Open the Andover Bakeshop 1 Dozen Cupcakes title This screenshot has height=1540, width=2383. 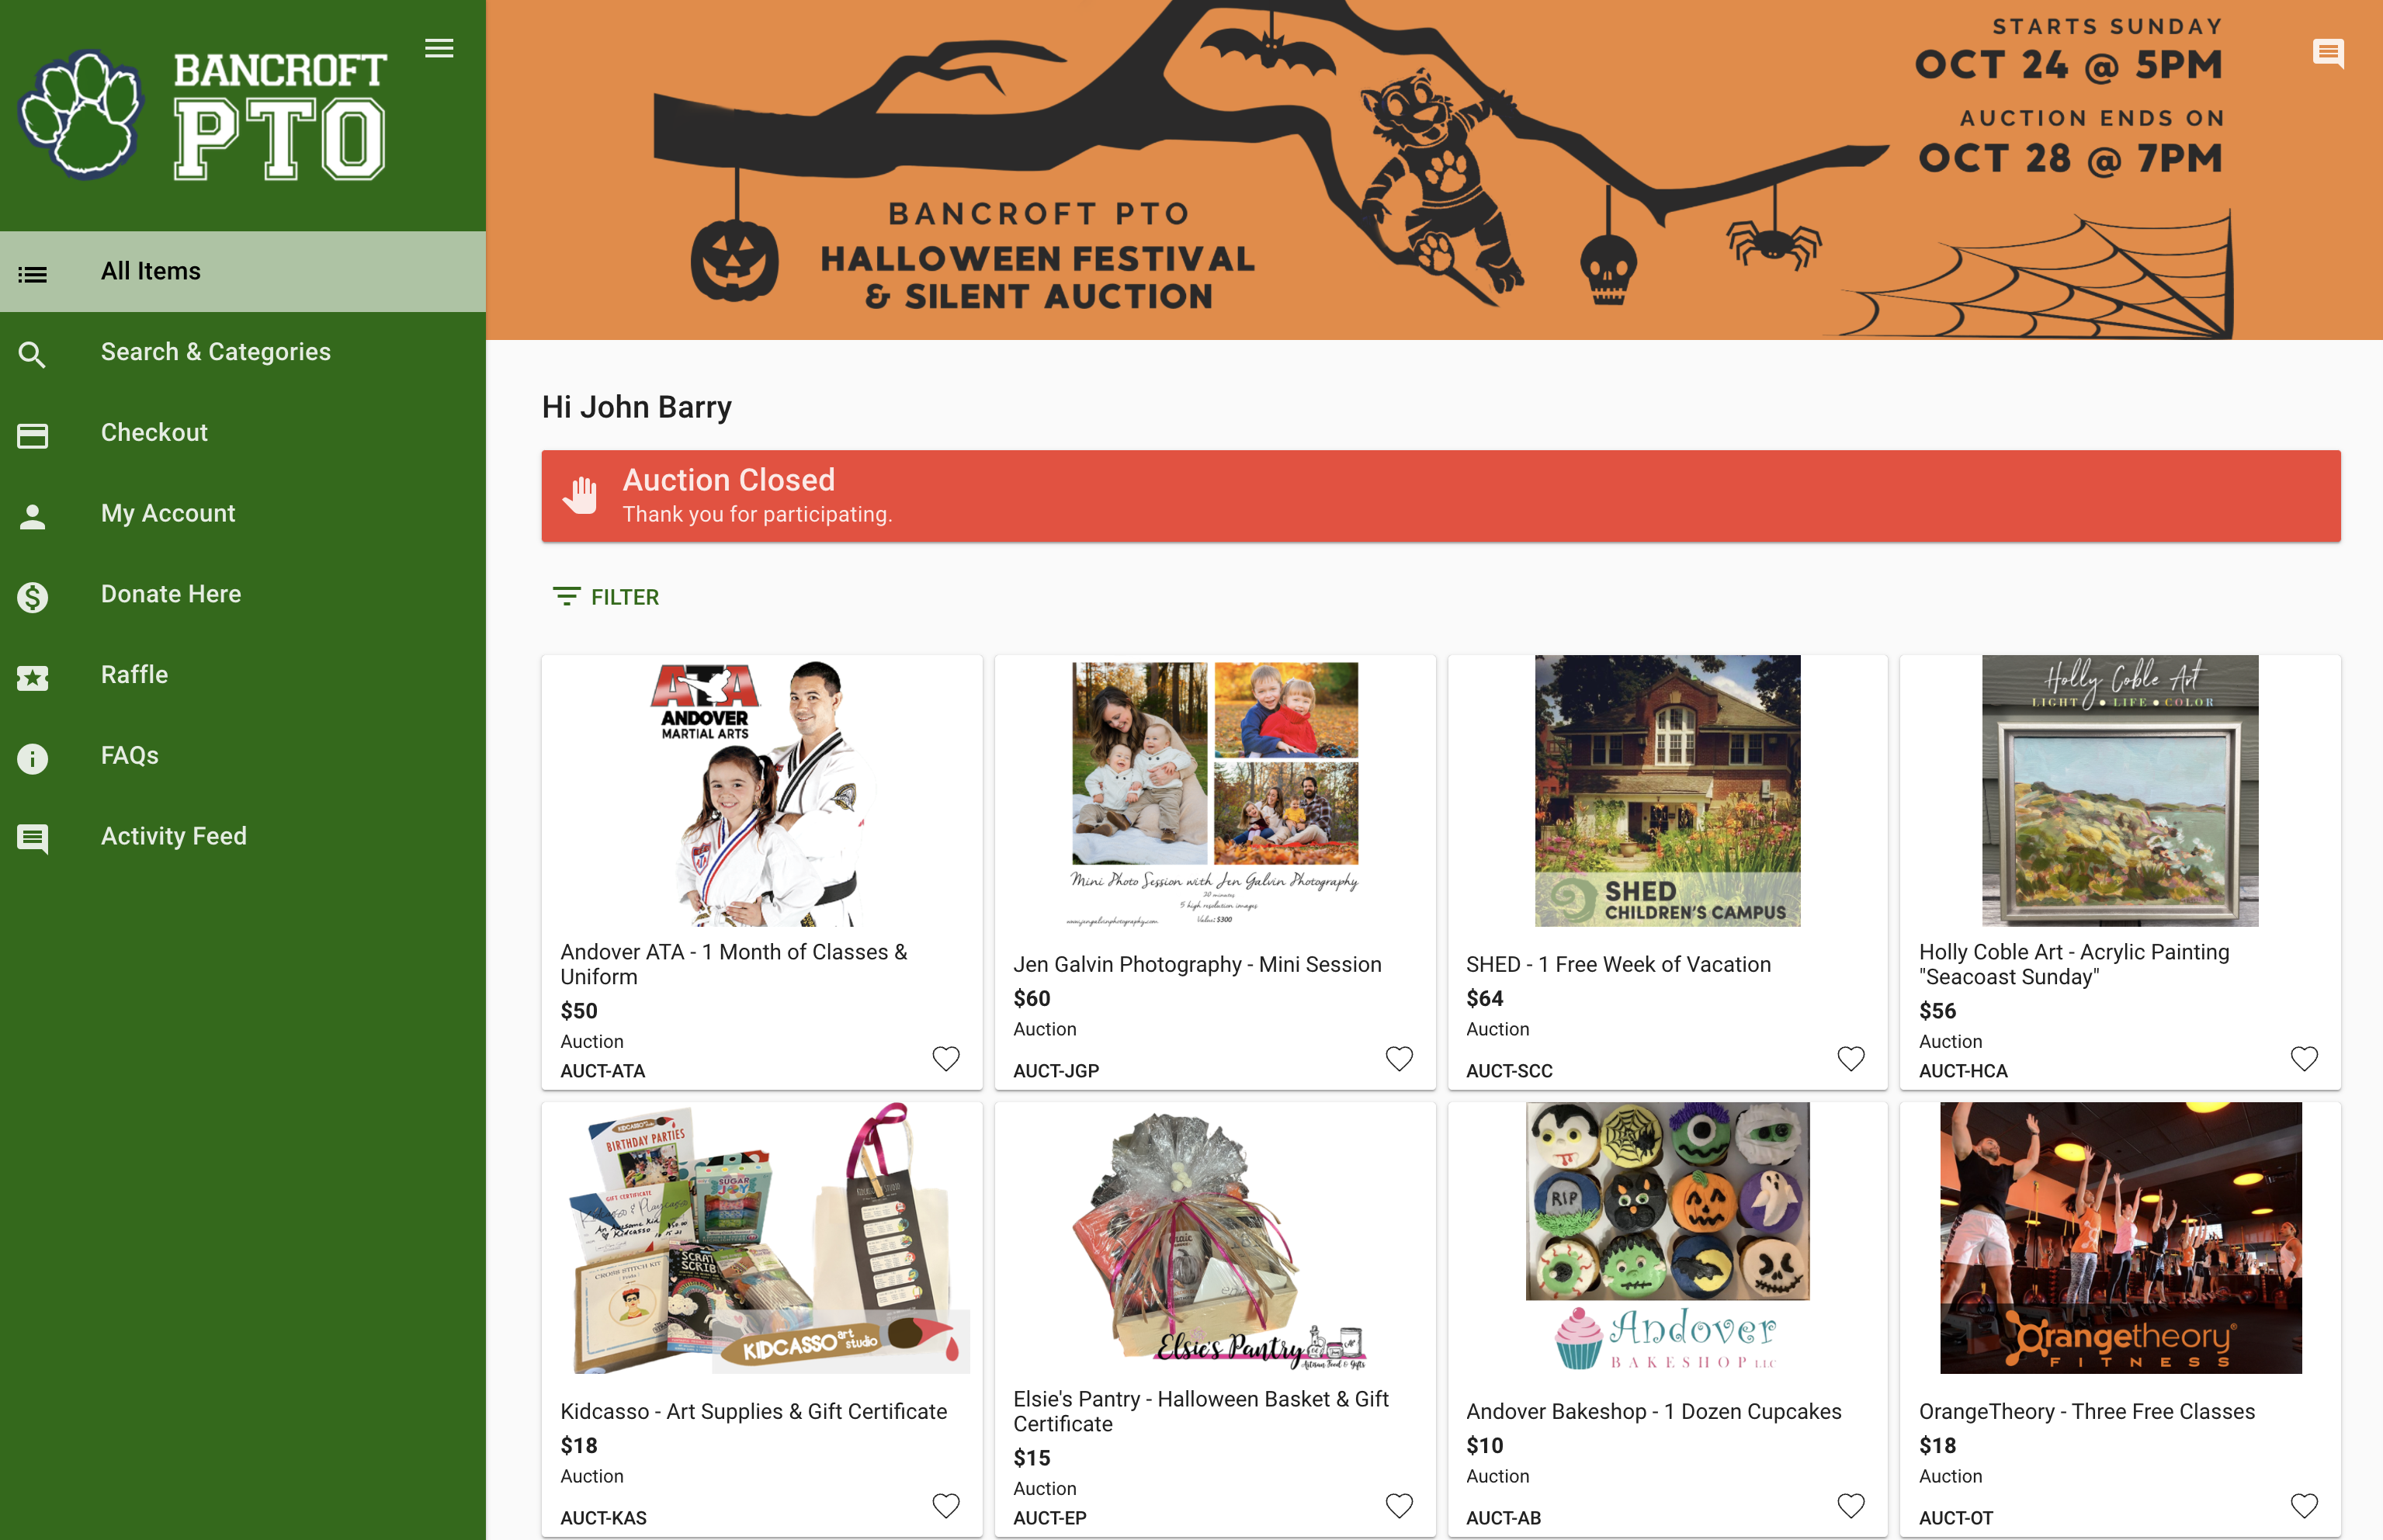(x=1653, y=1411)
